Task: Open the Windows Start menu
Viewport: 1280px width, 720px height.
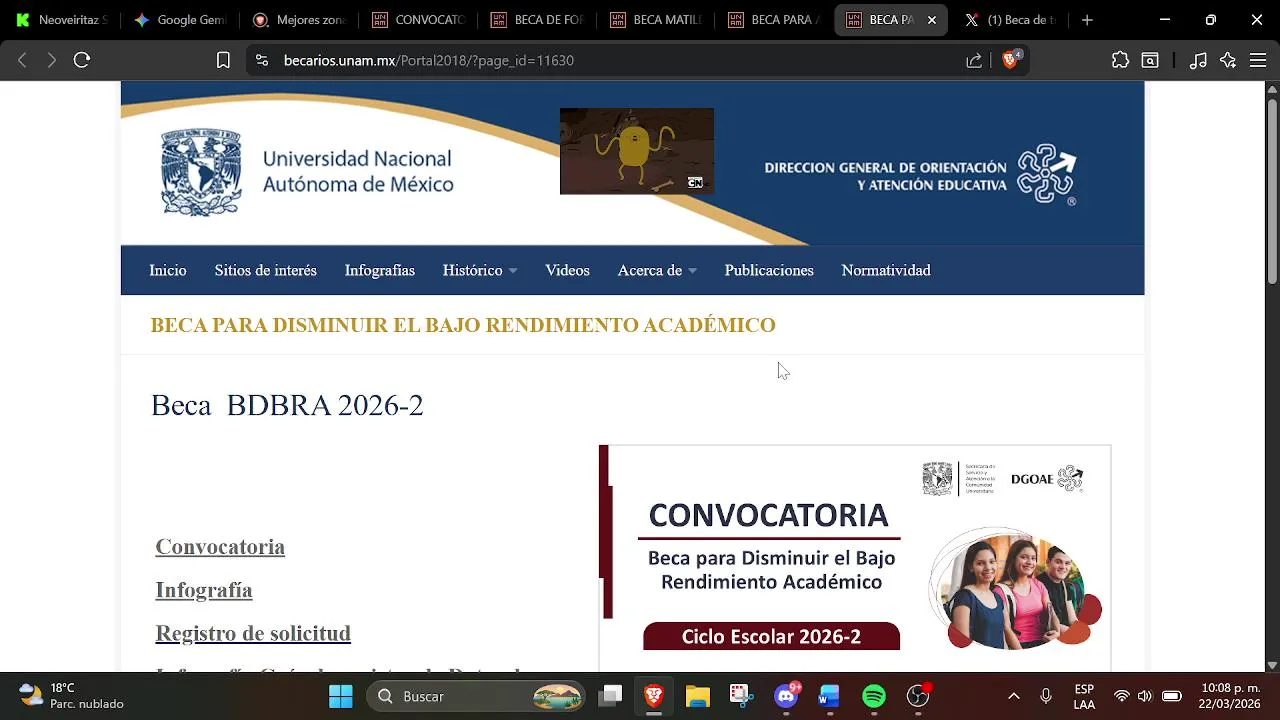Action: pos(341,696)
